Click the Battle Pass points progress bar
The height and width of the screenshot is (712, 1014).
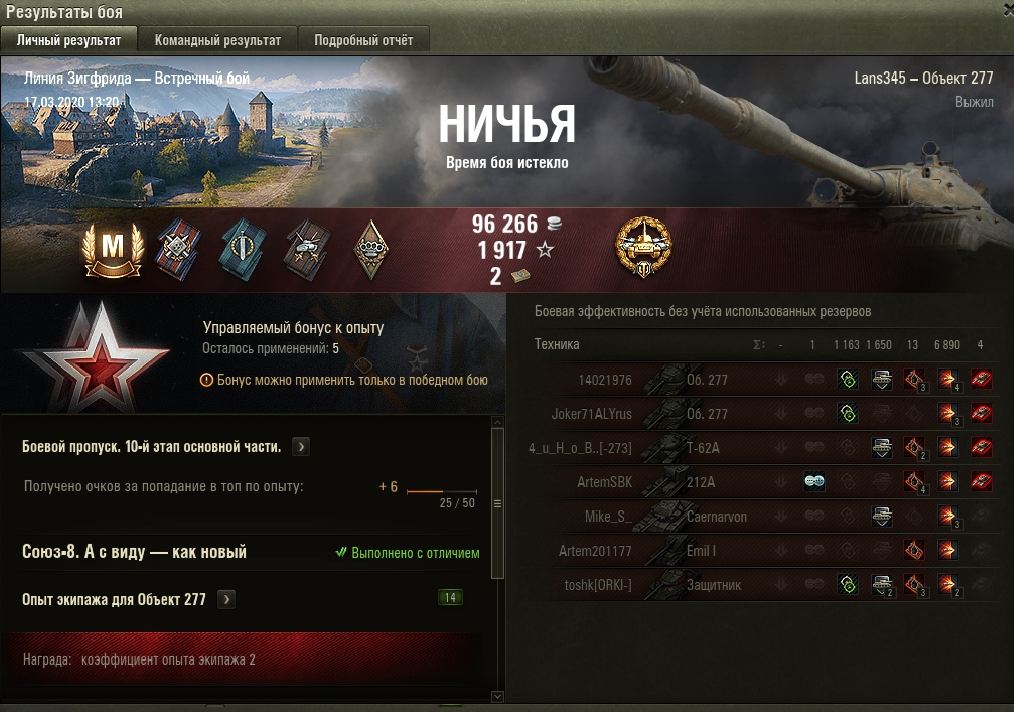(x=441, y=491)
